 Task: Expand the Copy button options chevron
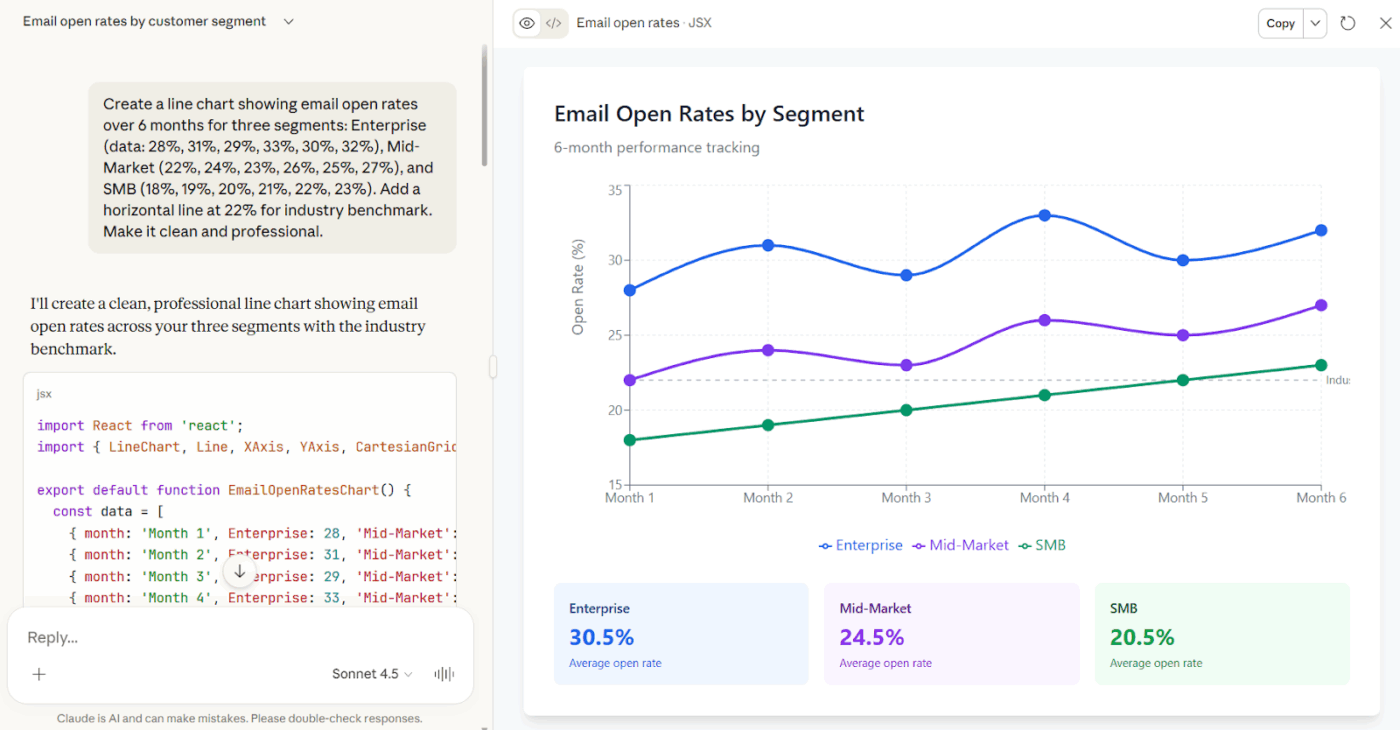point(1315,23)
